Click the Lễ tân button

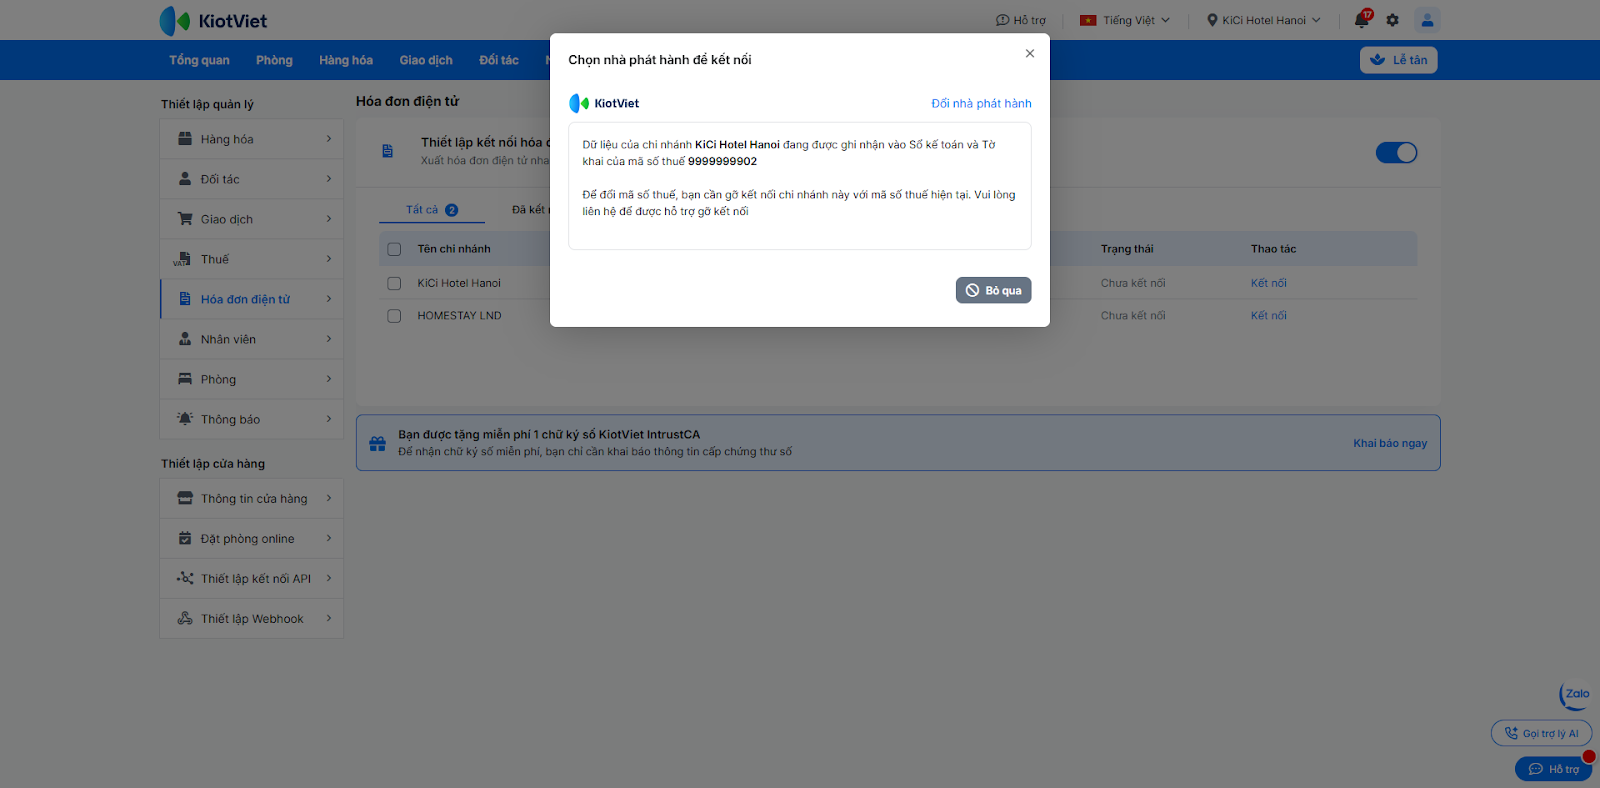click(1399, 60)
